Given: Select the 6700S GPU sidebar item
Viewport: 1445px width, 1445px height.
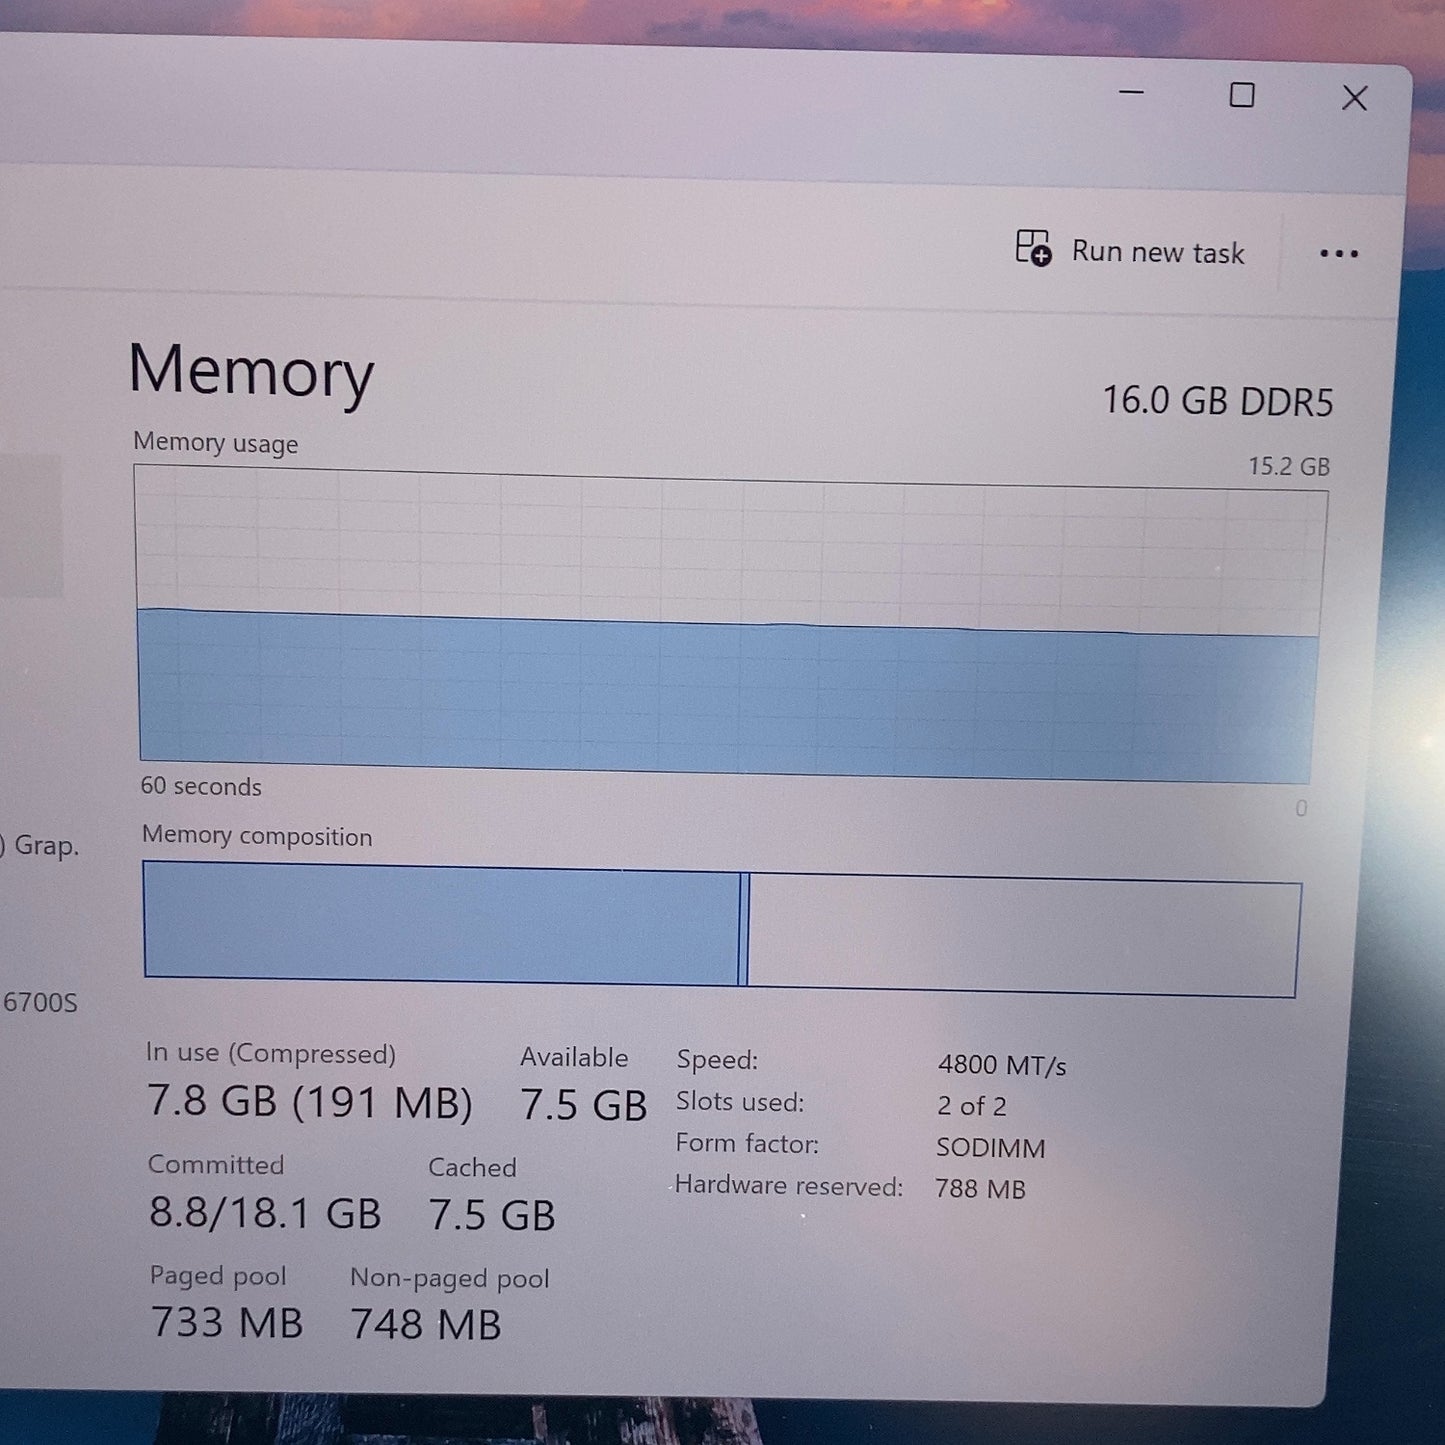Looking at the screenshot, I should (39, 1001).
